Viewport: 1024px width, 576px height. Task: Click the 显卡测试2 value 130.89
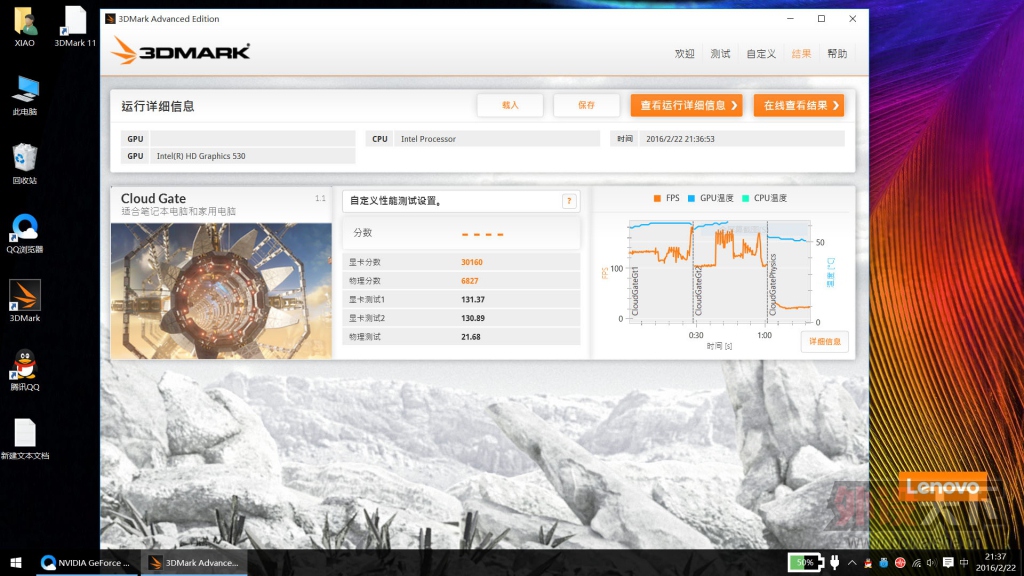pyautogui.click(x=473, y=318)
